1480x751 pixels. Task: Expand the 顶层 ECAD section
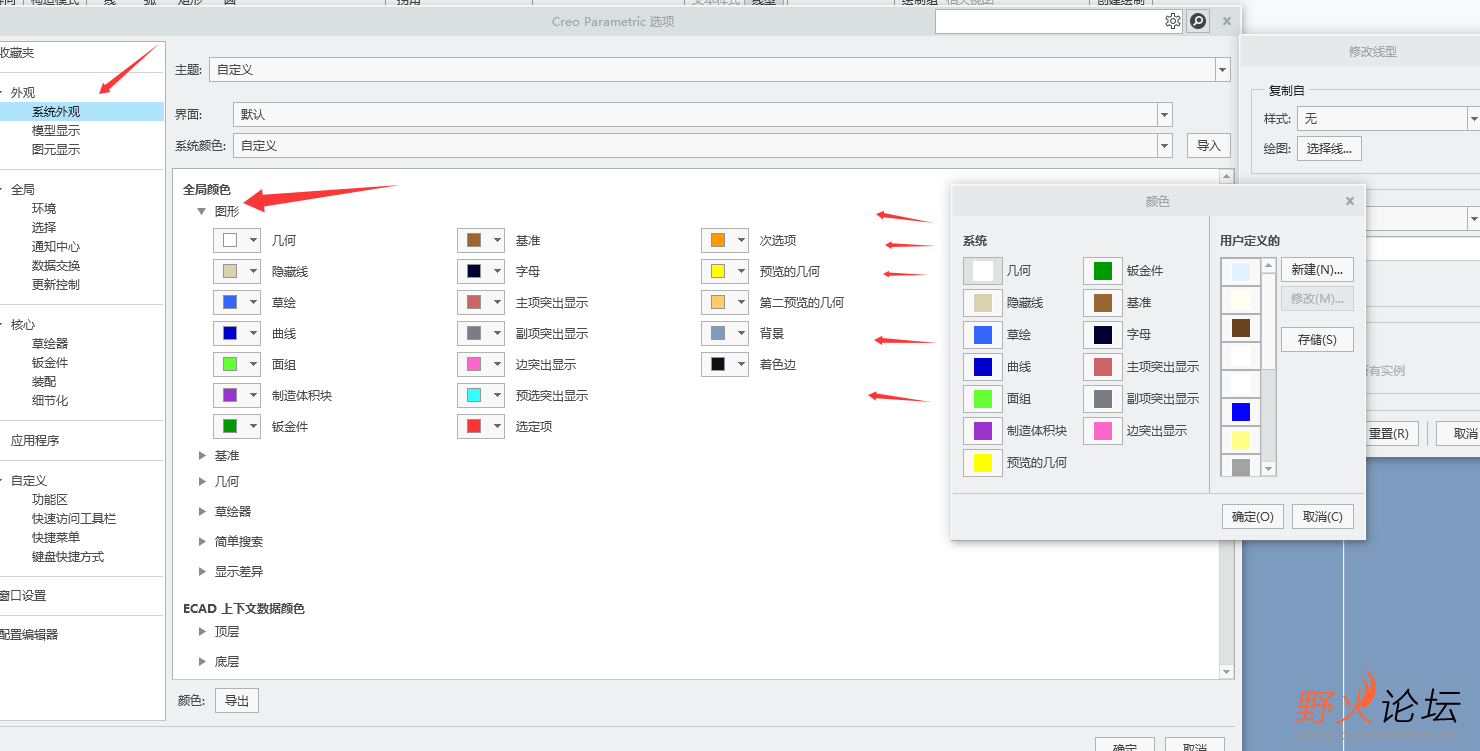[203, 631]
